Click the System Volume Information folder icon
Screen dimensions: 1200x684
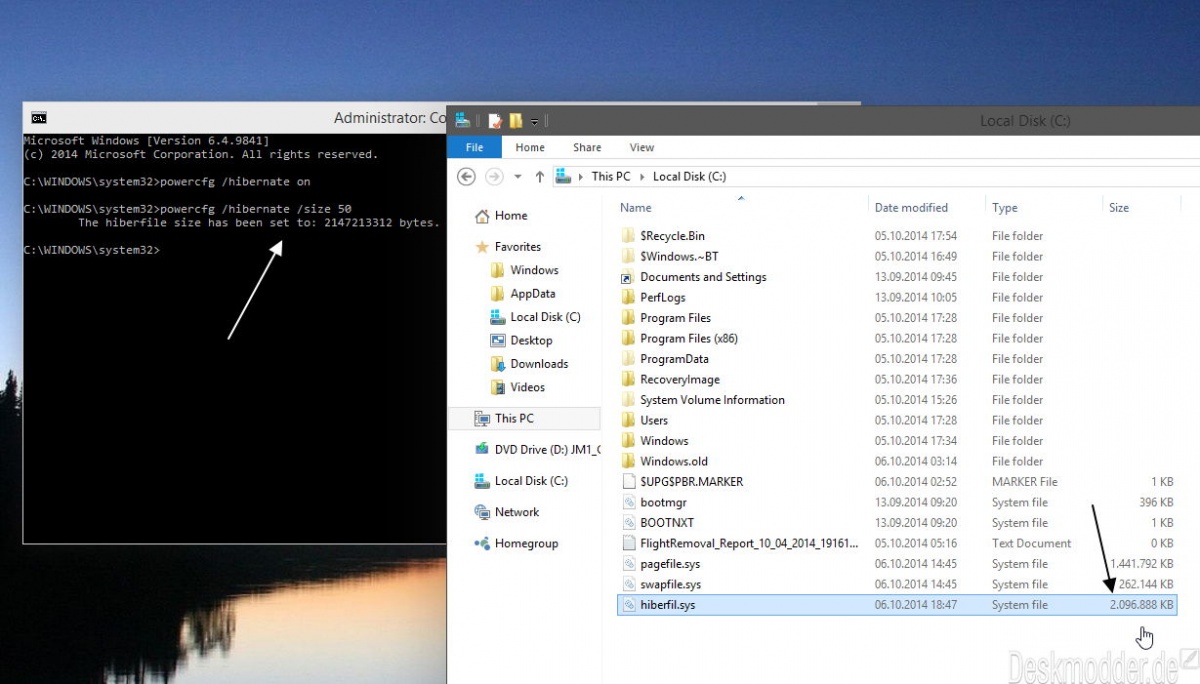(628, 400)
